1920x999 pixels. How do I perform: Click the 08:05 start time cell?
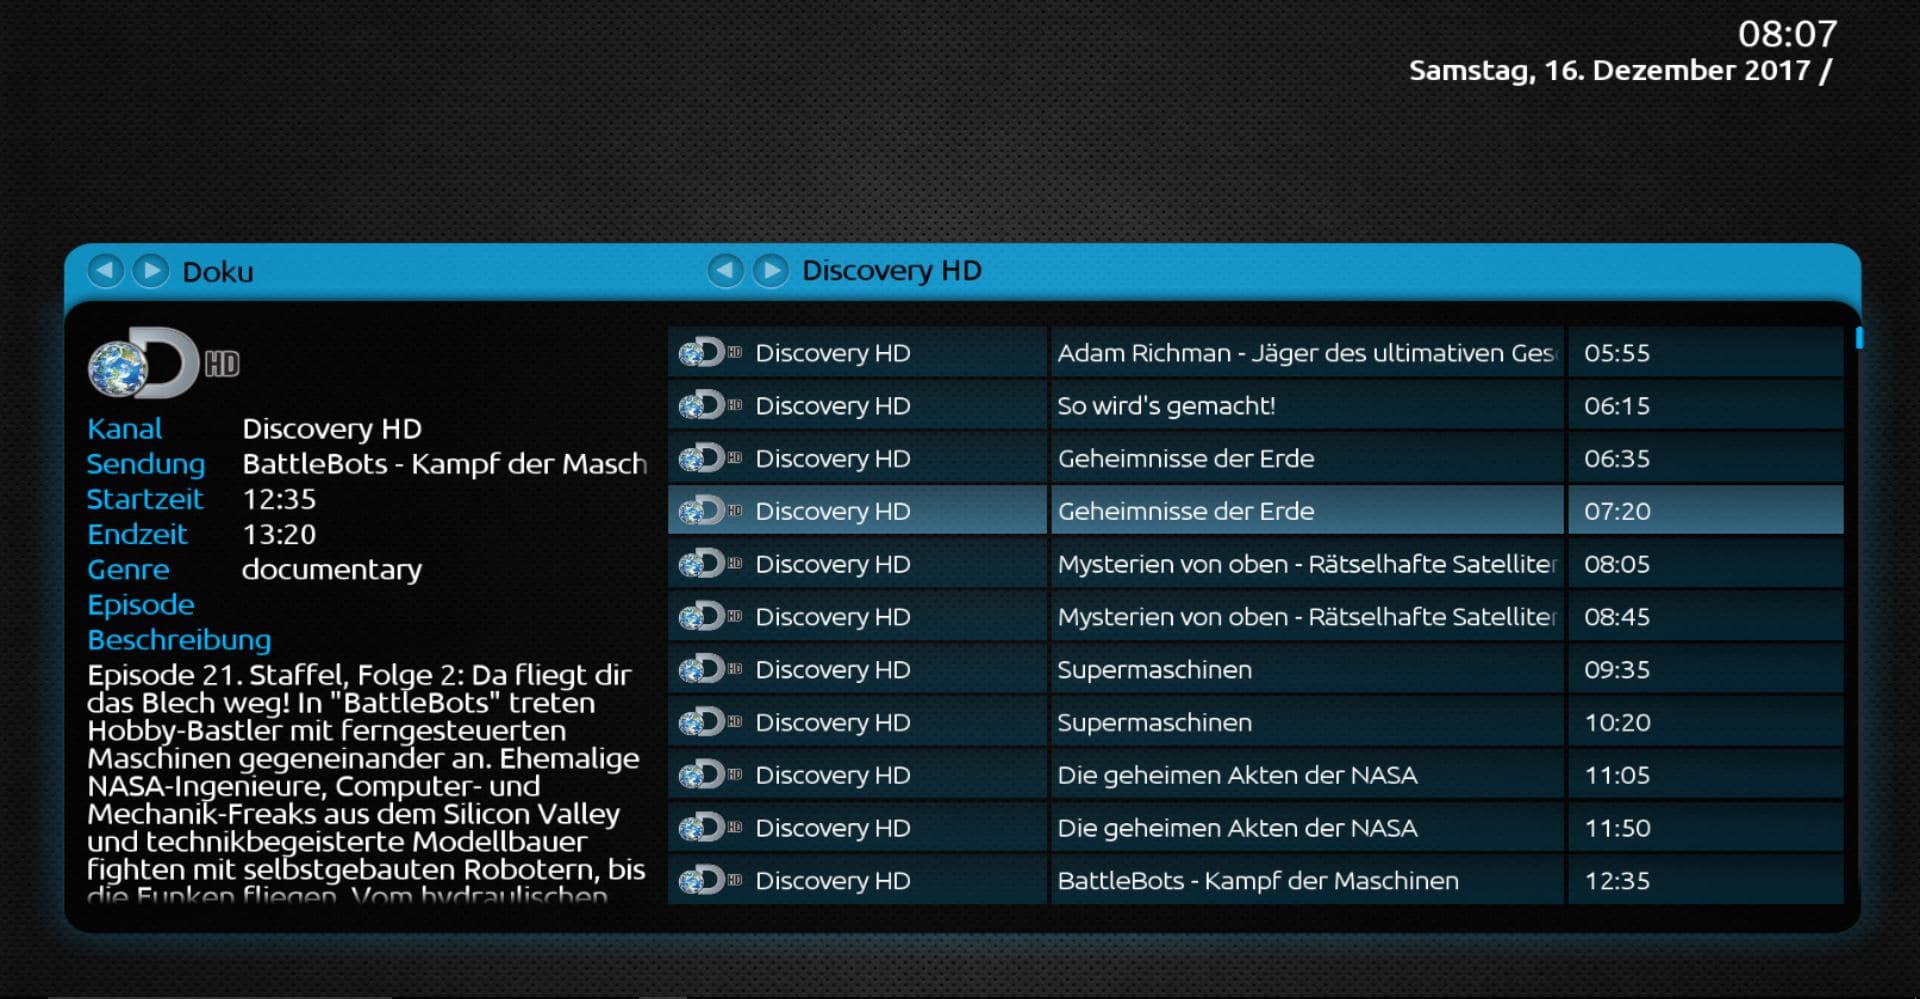click(1705, 564)
